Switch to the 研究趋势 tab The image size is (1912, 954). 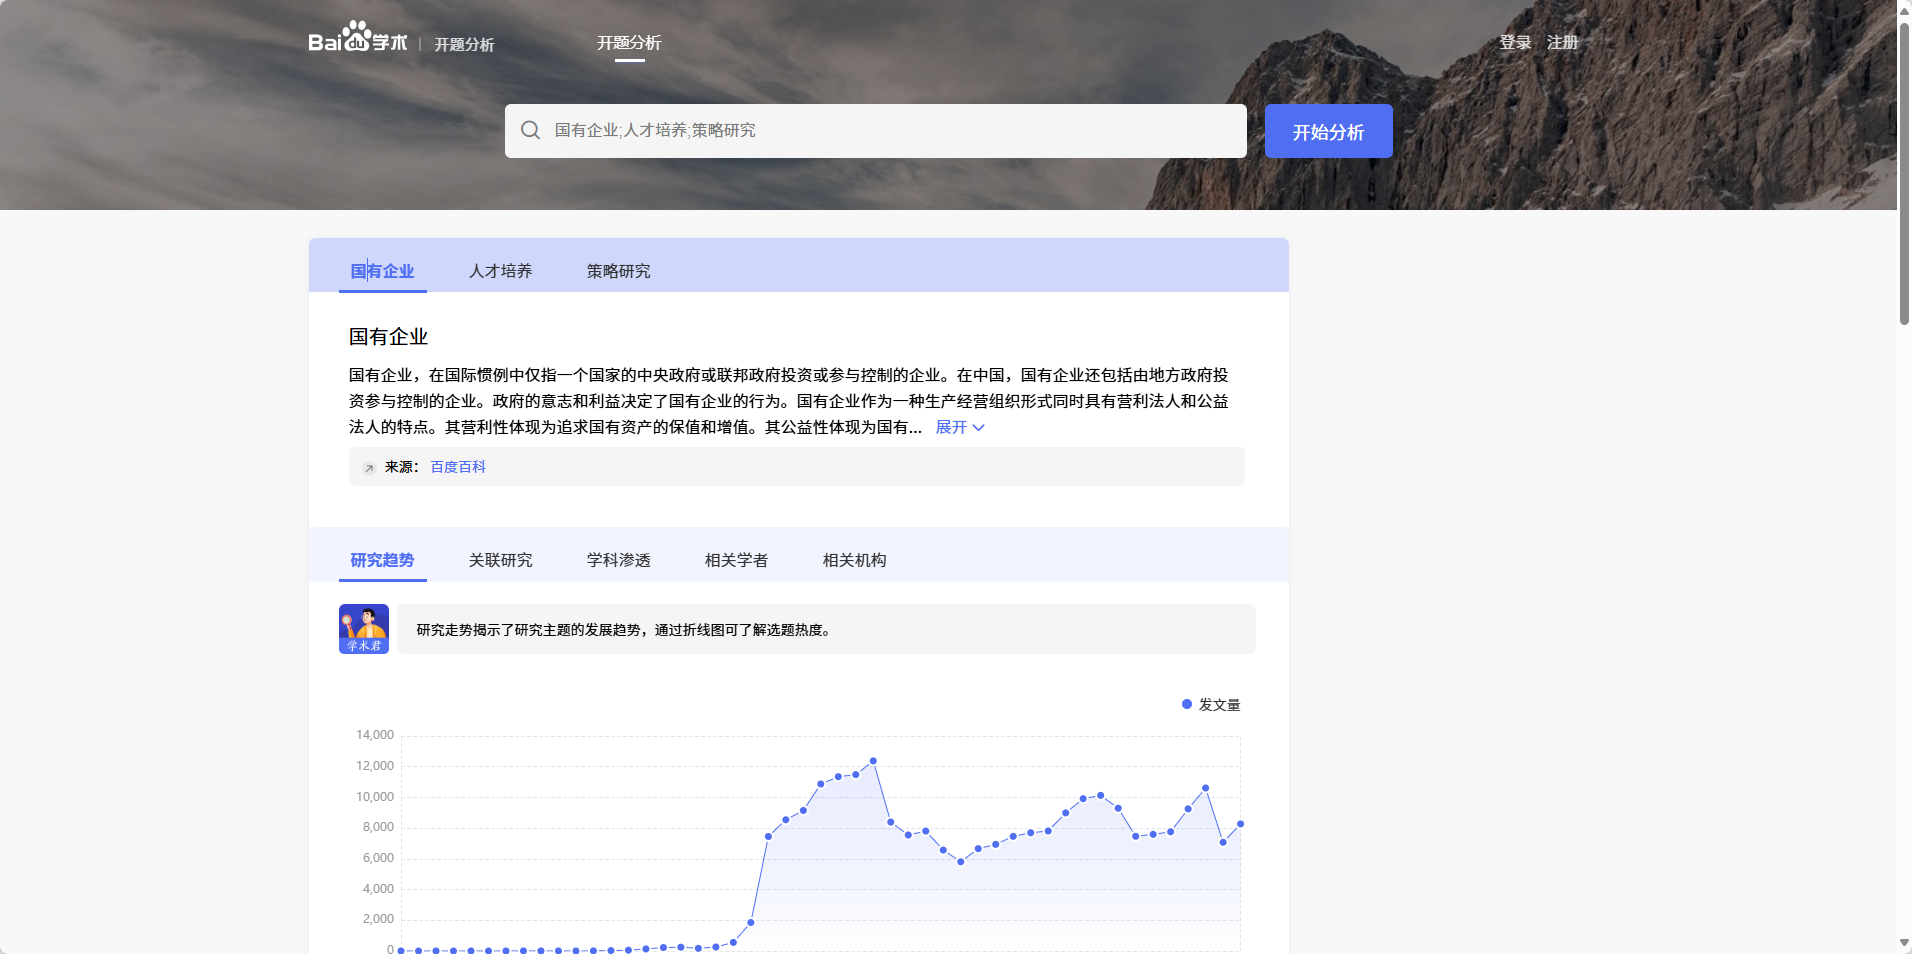pos(382,560)
